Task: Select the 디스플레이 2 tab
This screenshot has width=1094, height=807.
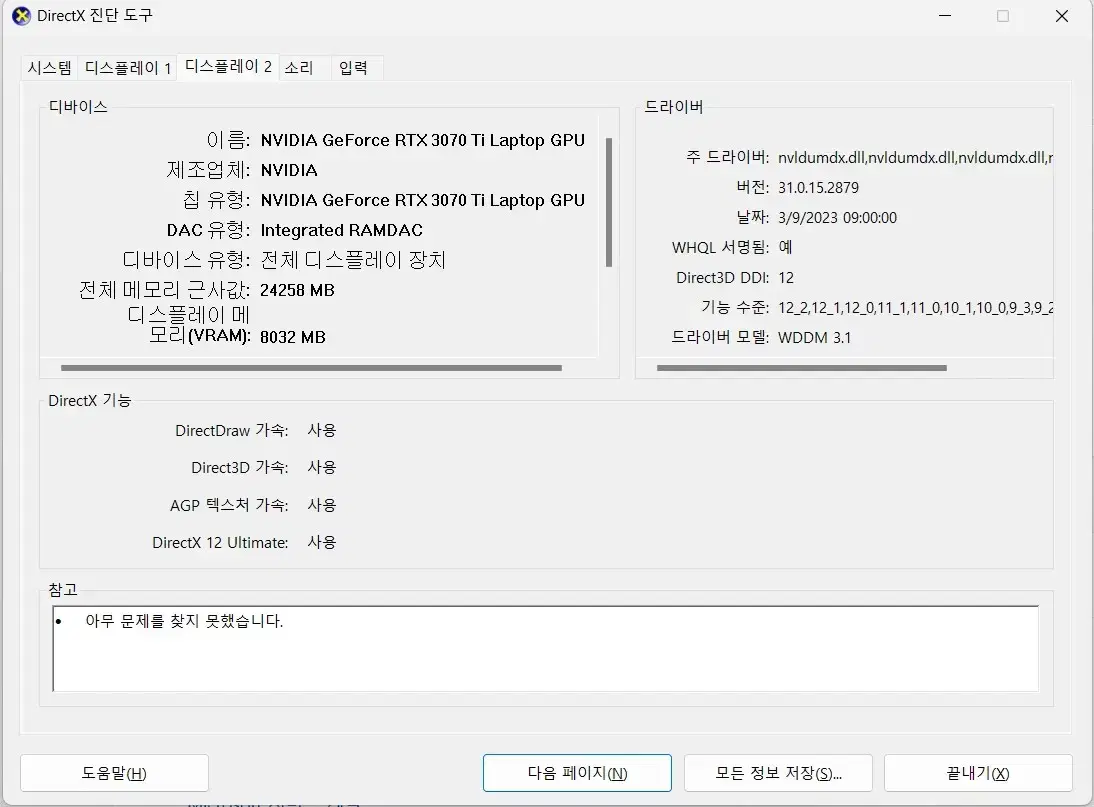Action: [x=228, y=67]
